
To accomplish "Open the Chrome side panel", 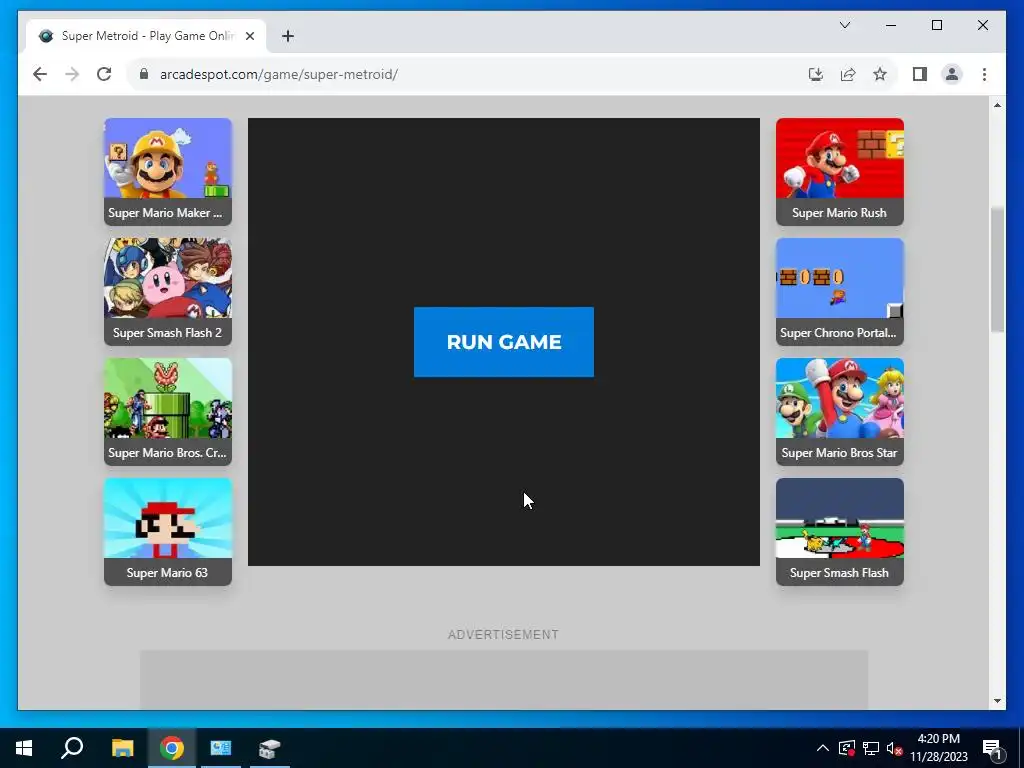I will click(920, 74).
